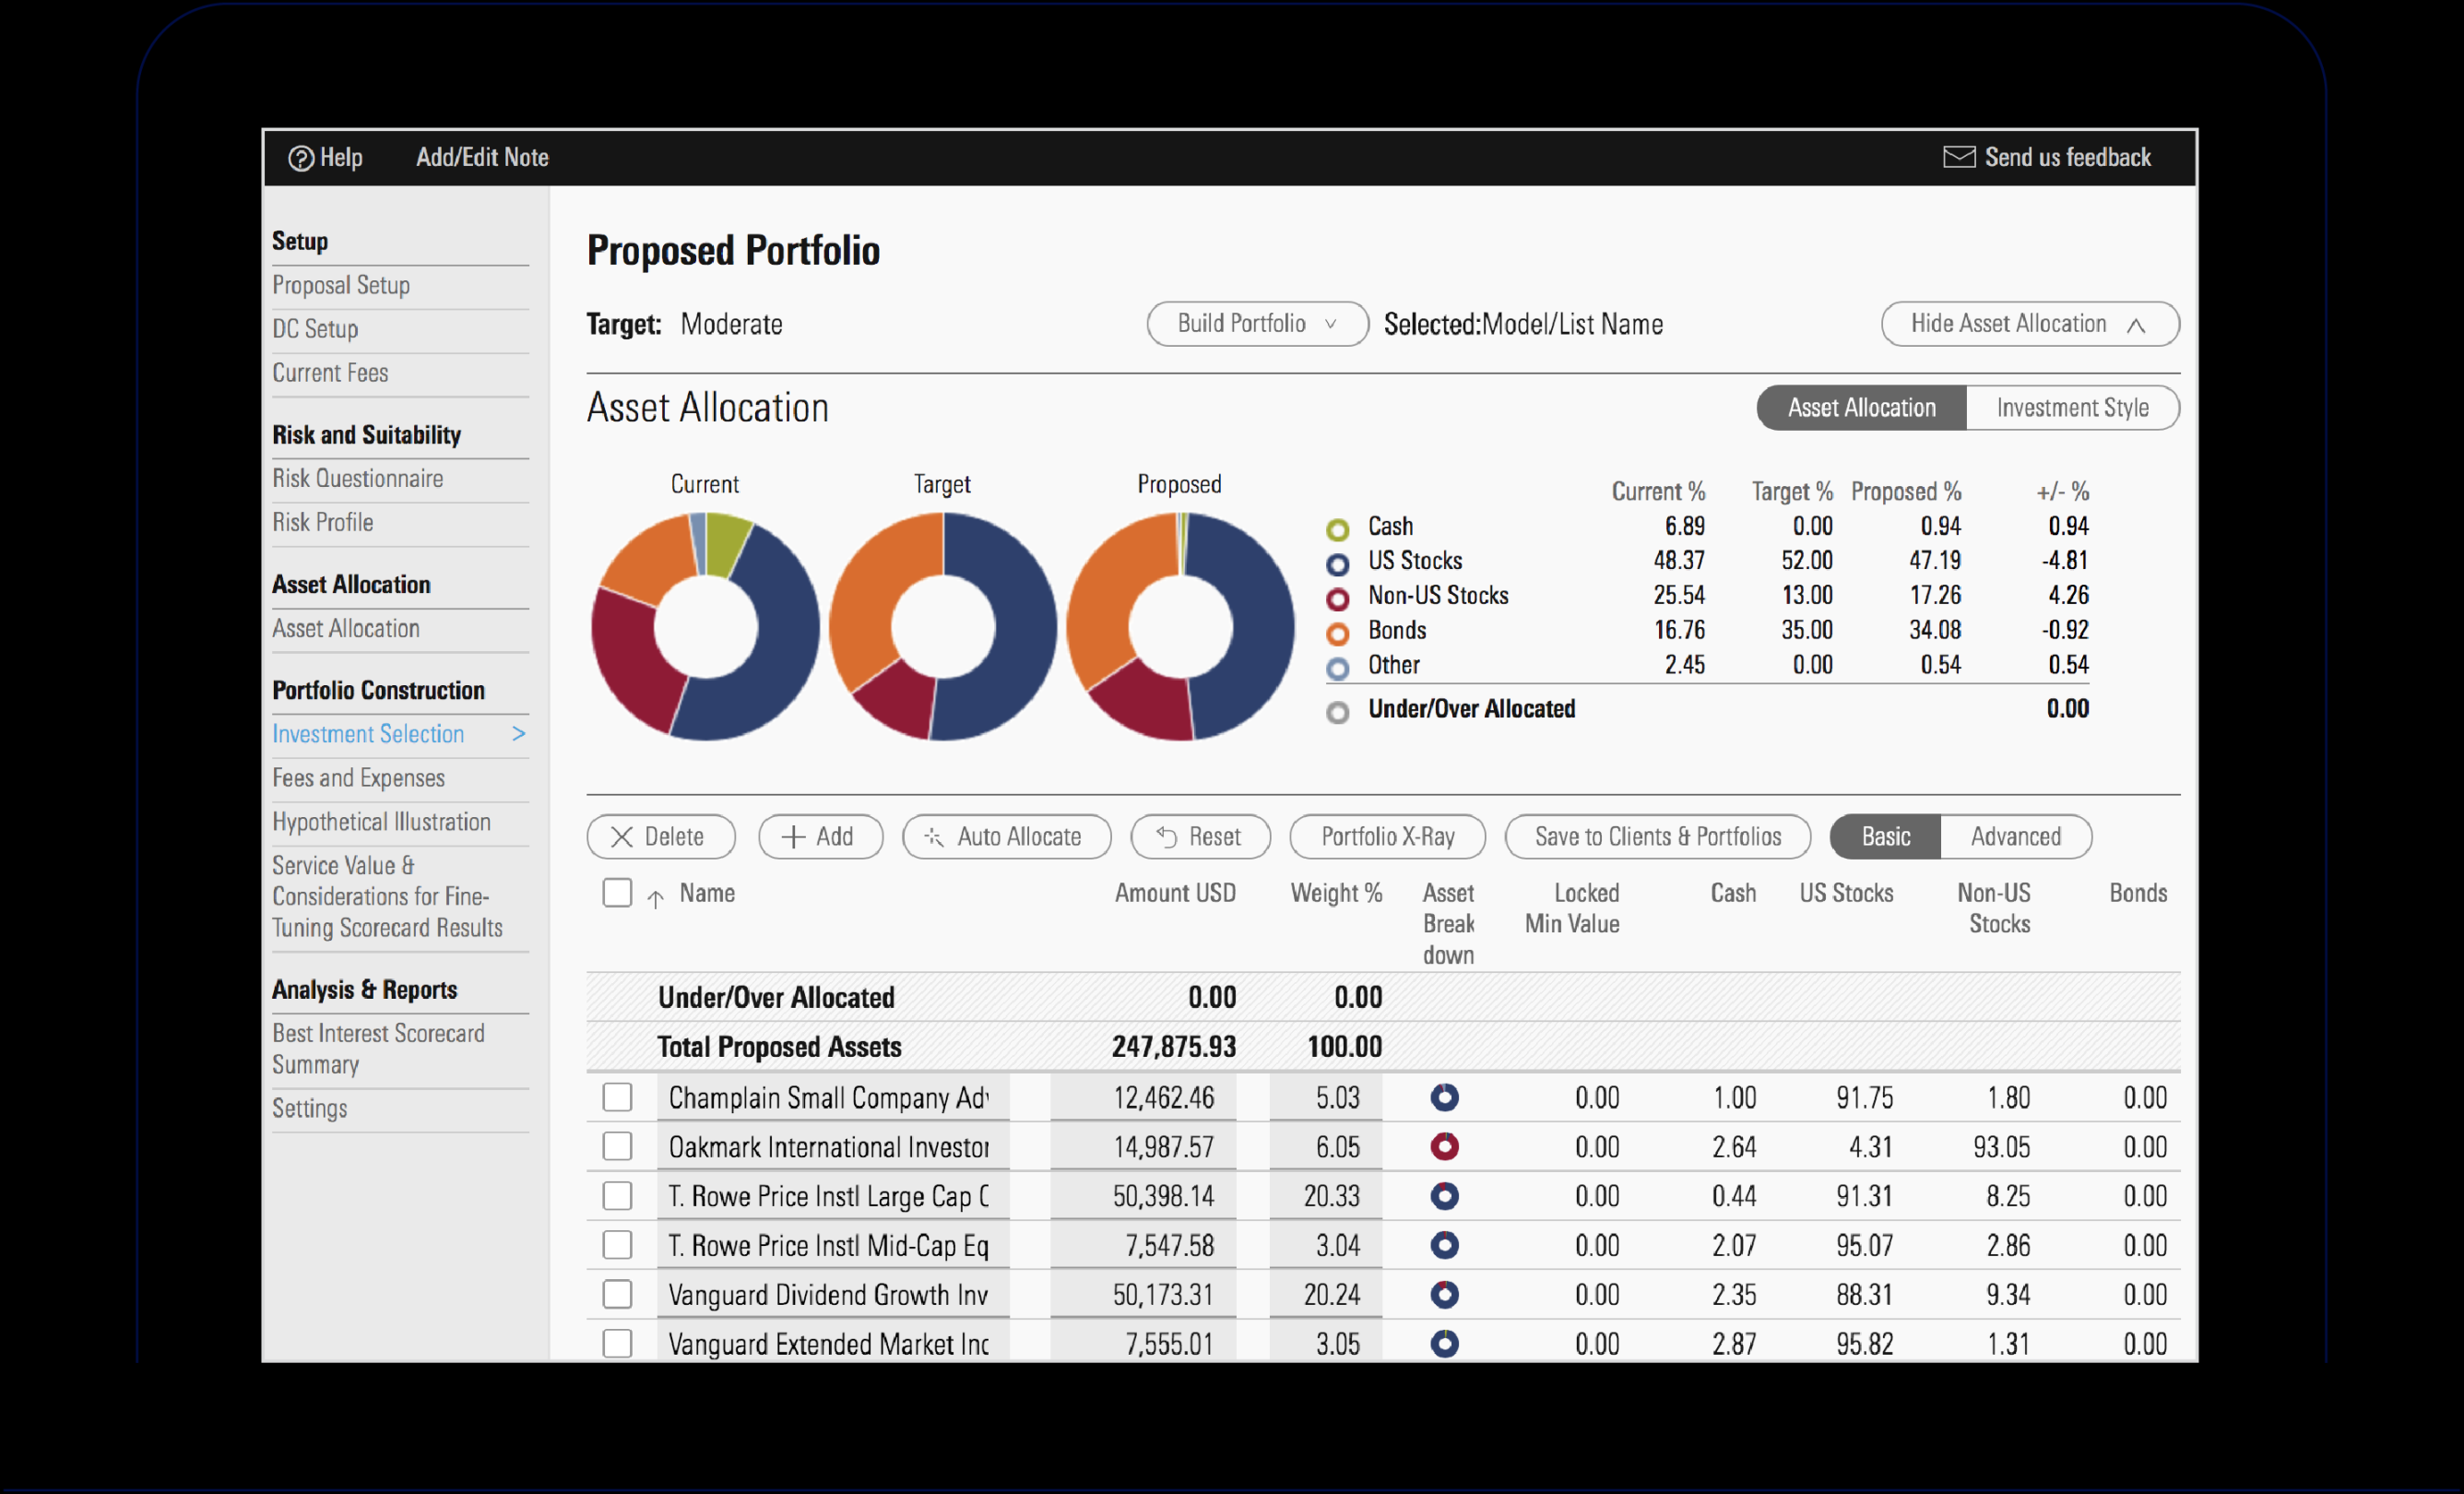Open Fees and Expenses in sidebar
The image size is (2464, 1494).
click(x=358, y=778)
